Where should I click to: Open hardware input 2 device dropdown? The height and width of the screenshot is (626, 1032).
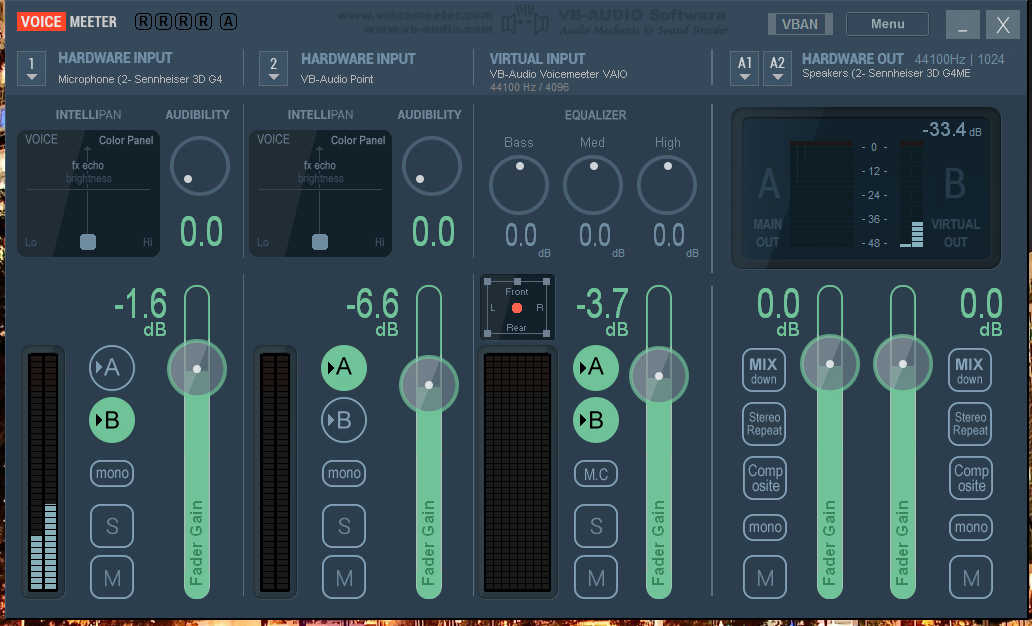(x=273, y=67)
